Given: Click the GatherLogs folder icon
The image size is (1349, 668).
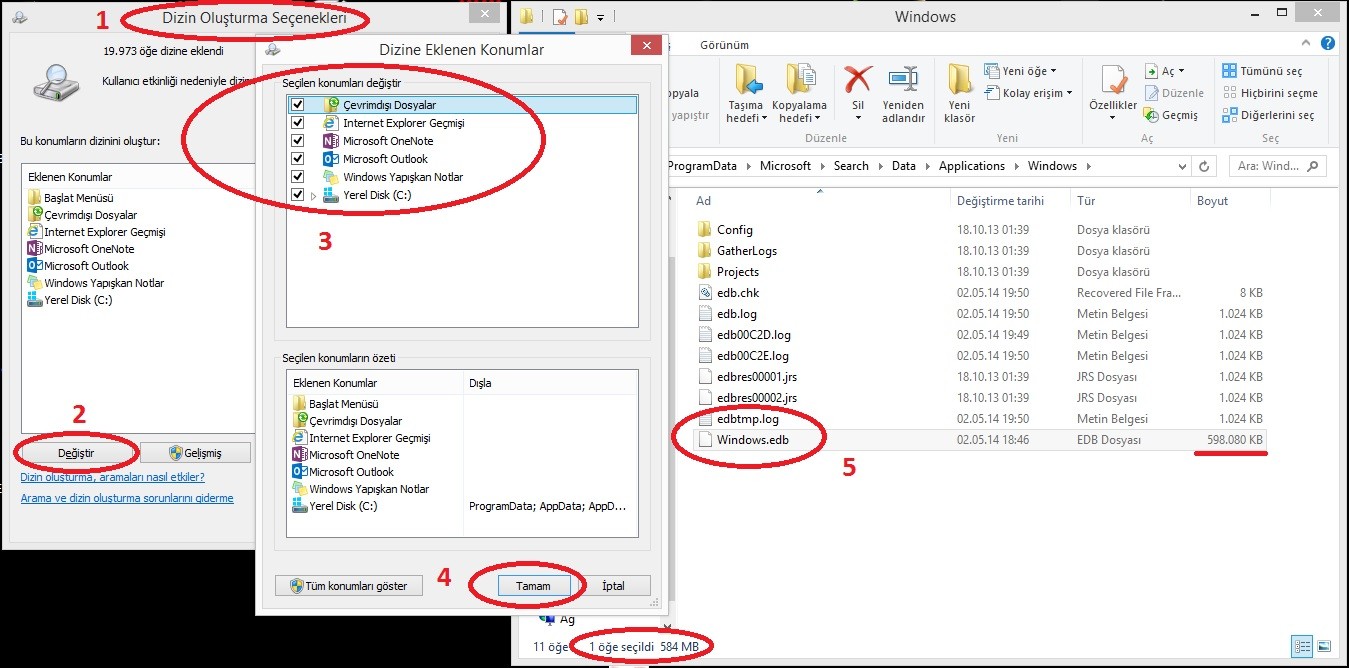Looking at the screenshot, I should 704,251.
